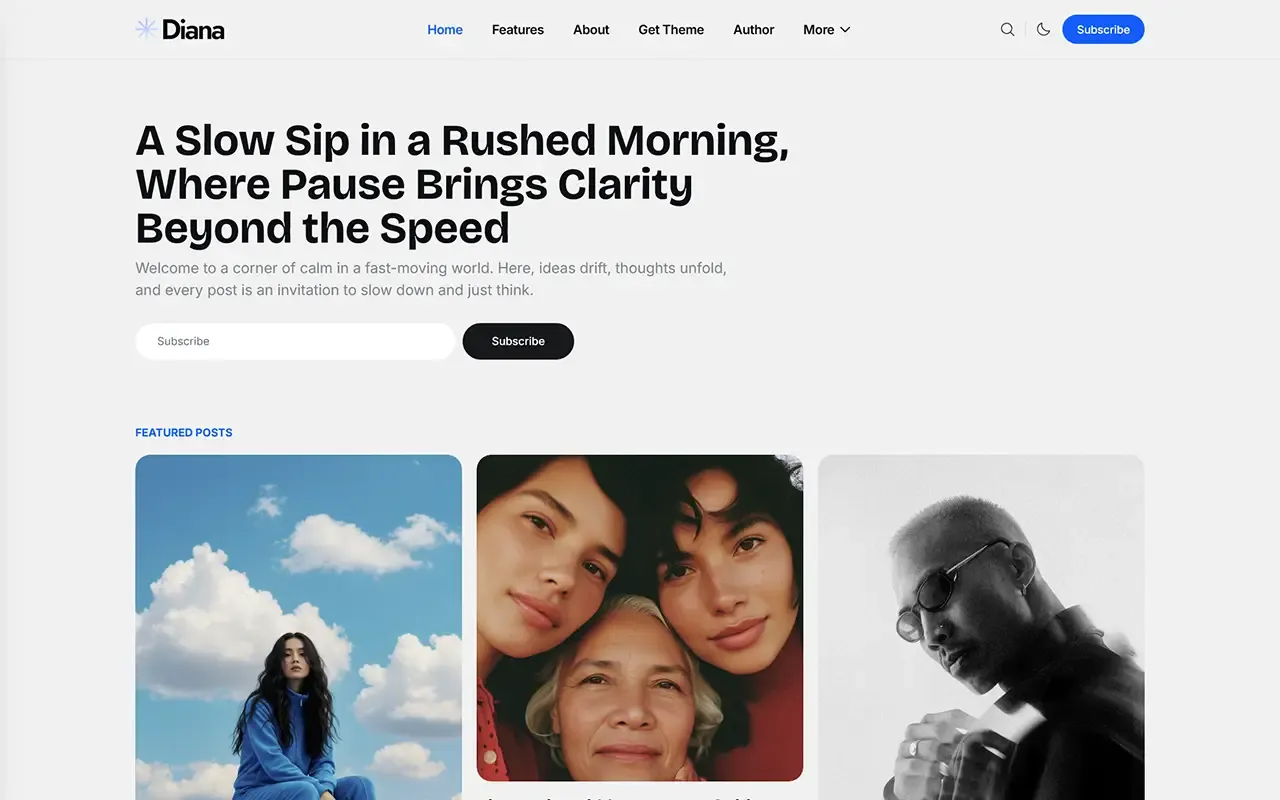This screenshot has height=800, width=1280.
Task: Go to the Features page
Action: (x=518, y=30)
